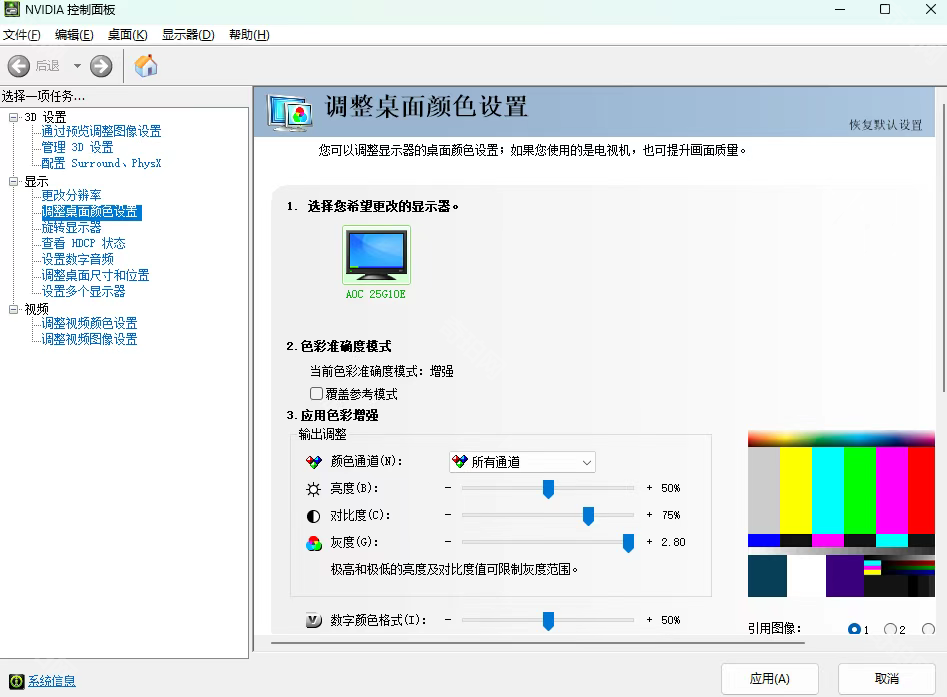Viewport: 947px width, 697px height.
Task: Open 配置 Surround、PhysX task
Action: pyautogui.click(x=101, y=163)
